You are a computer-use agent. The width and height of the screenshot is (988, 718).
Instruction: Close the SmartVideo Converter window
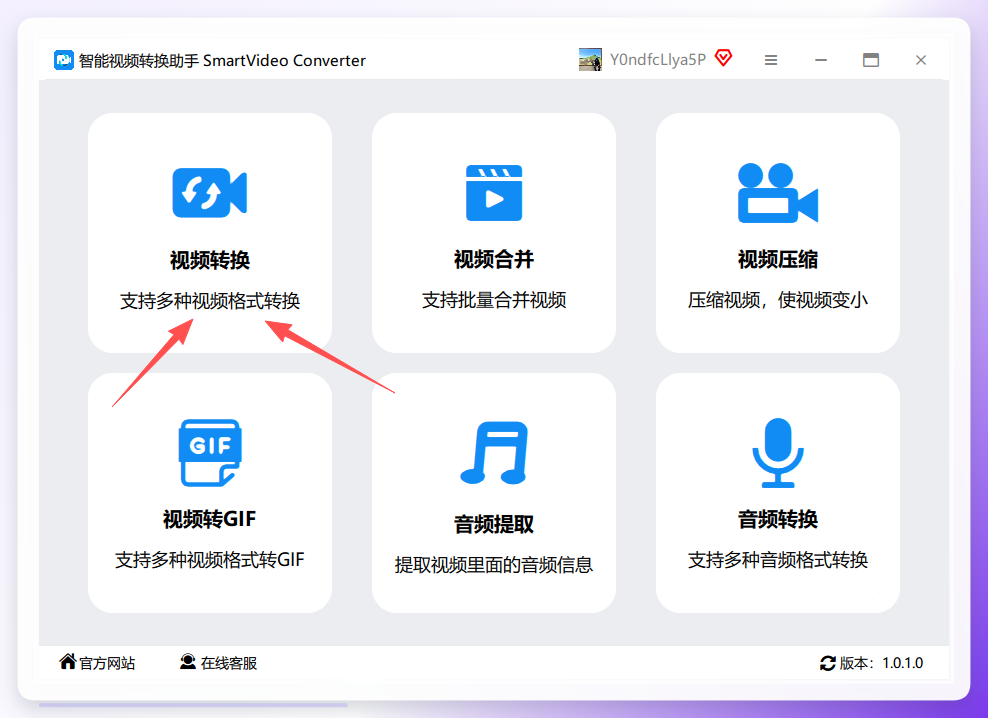coord(921,61)
